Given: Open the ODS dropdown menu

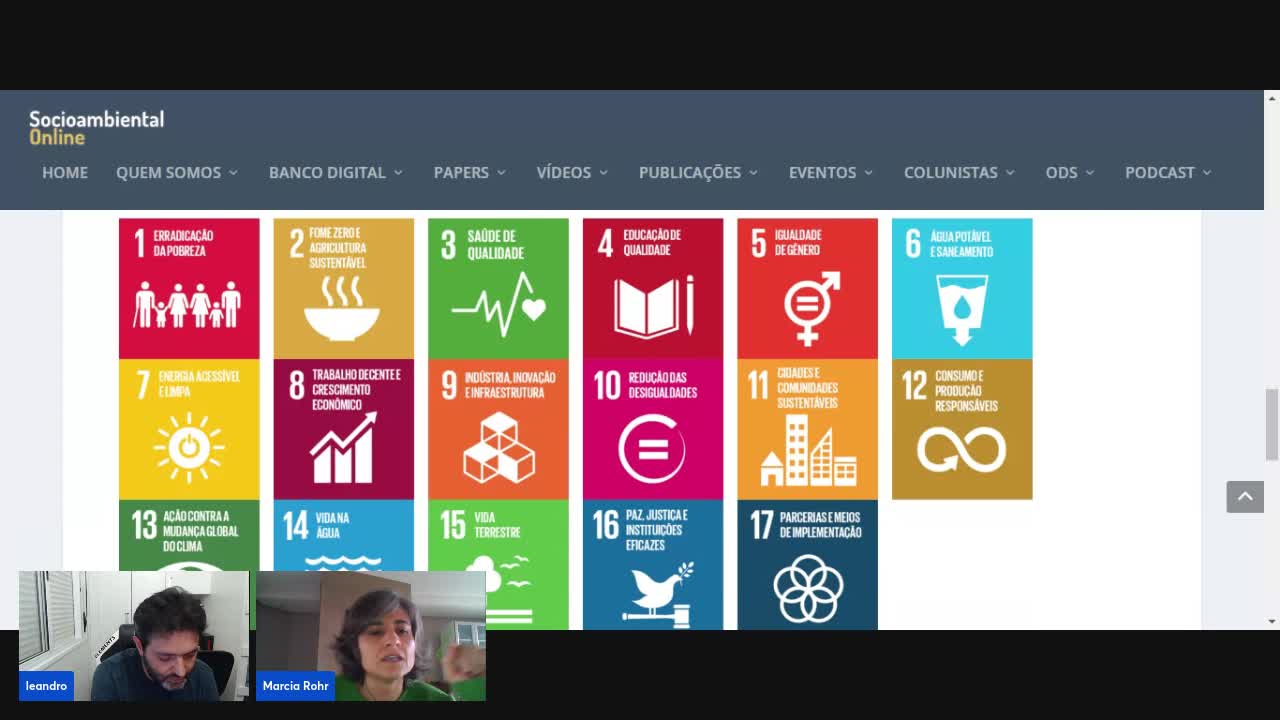Looking at the screenshot, I should (x=1070, y=172).
